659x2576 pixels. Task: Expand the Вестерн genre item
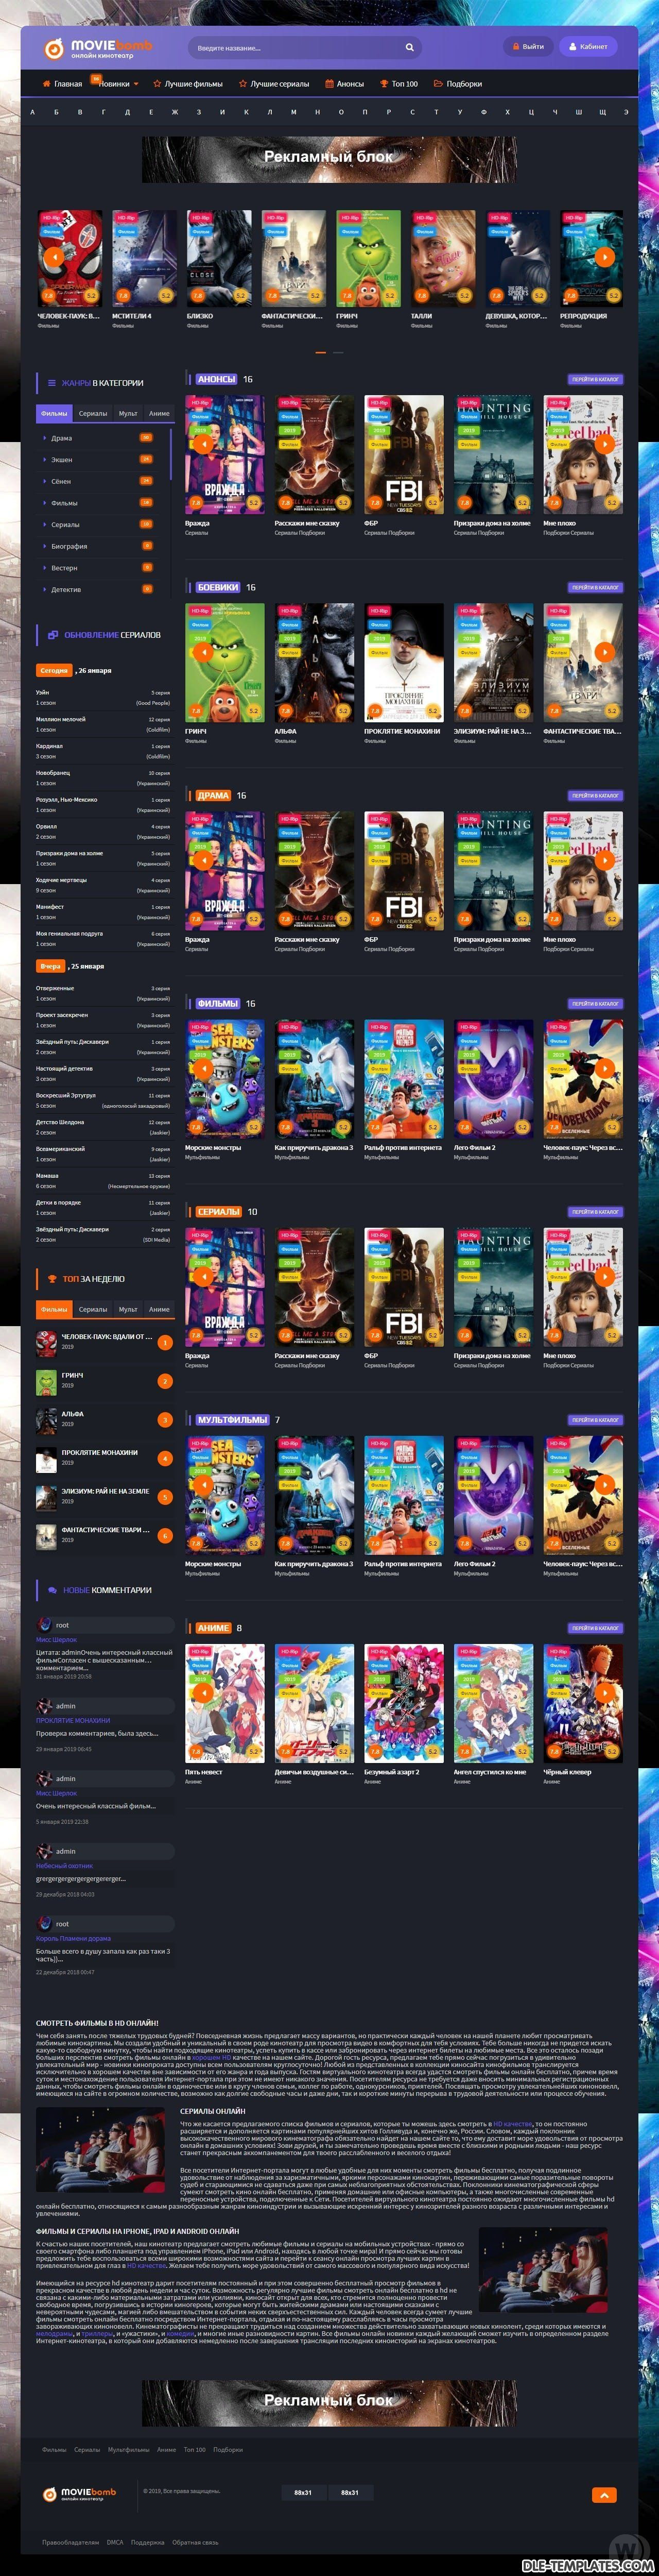[x=64, y=568]
